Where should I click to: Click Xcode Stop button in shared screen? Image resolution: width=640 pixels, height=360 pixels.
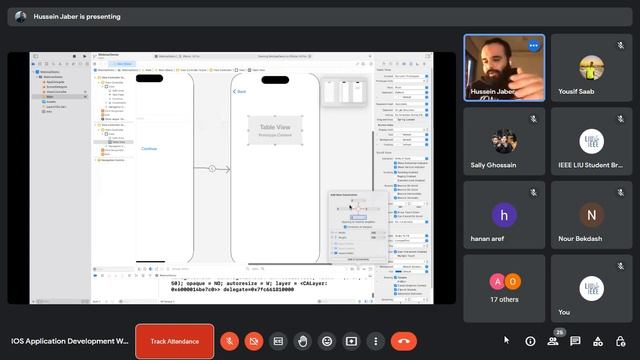74,56
